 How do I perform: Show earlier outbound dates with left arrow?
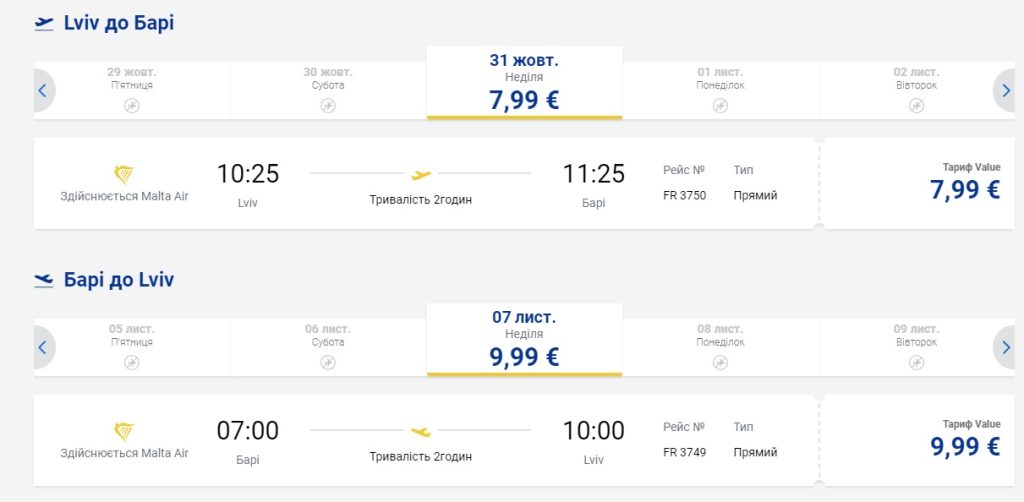click(x=43, y=91)
